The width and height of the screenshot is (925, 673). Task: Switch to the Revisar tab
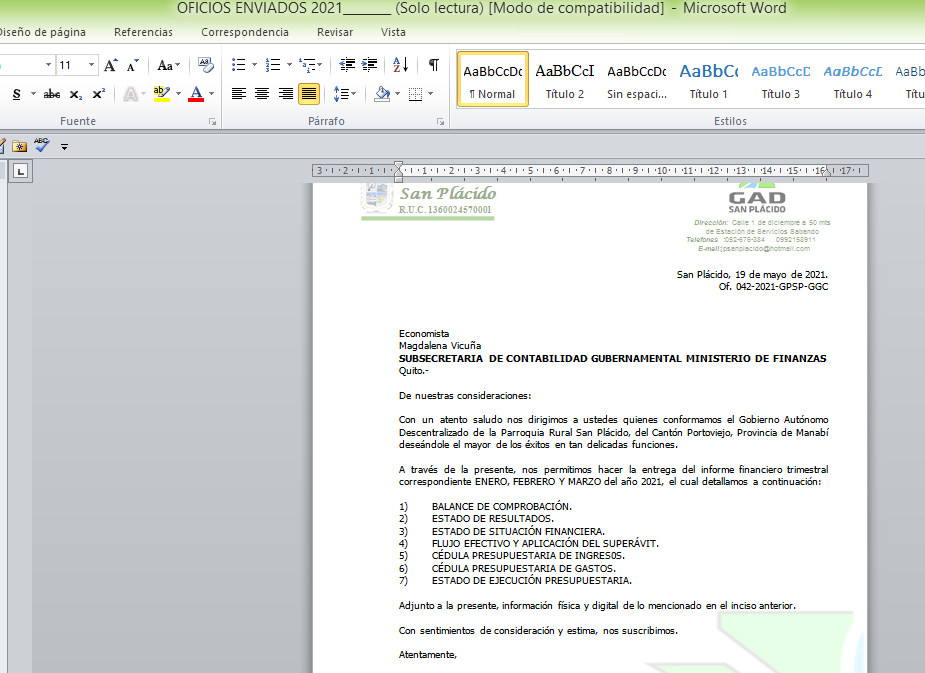pos(335,32)
